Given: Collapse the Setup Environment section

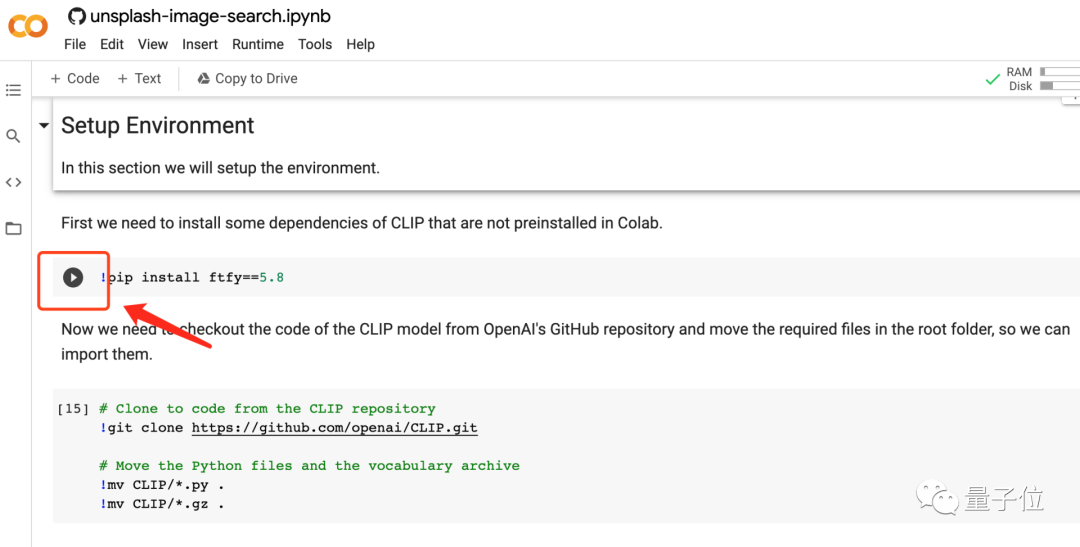Looking at the screenshot, I should (x=43, y=126).
